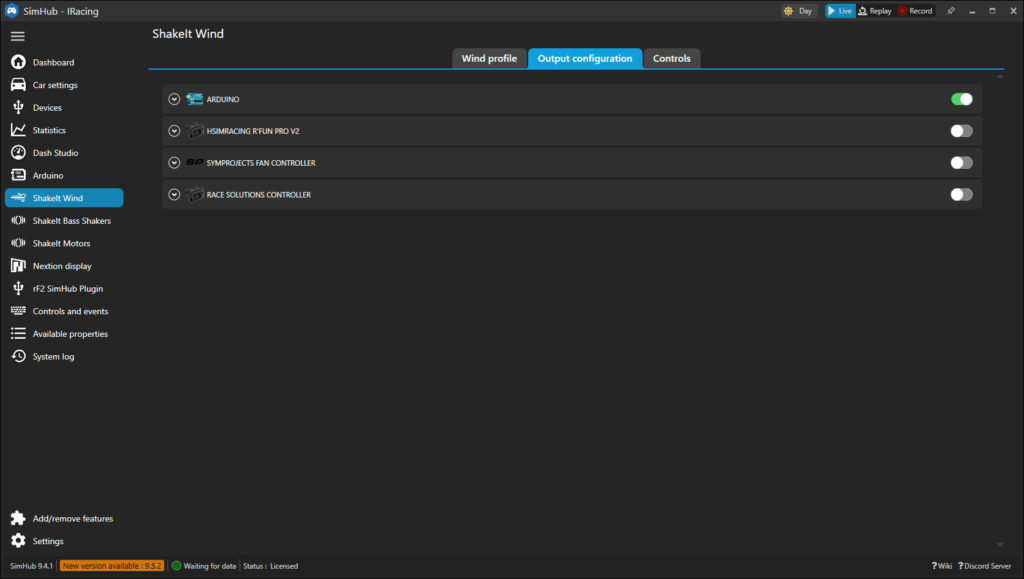Click the green status indicator dot
The image size is (1024, 579).
(176, 566)
